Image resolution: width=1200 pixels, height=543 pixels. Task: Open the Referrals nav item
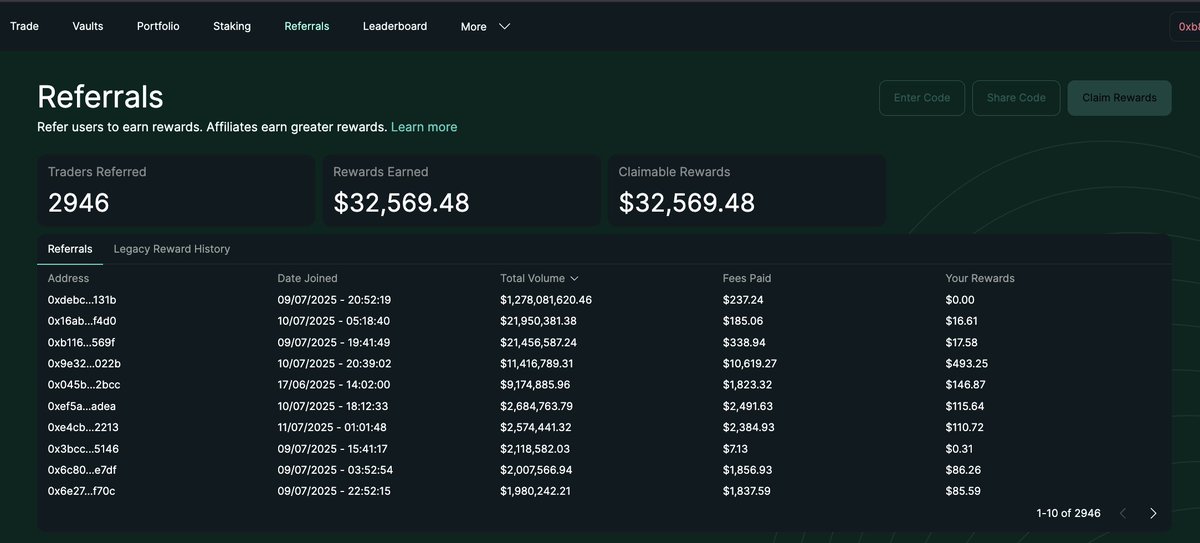(307, 26)
